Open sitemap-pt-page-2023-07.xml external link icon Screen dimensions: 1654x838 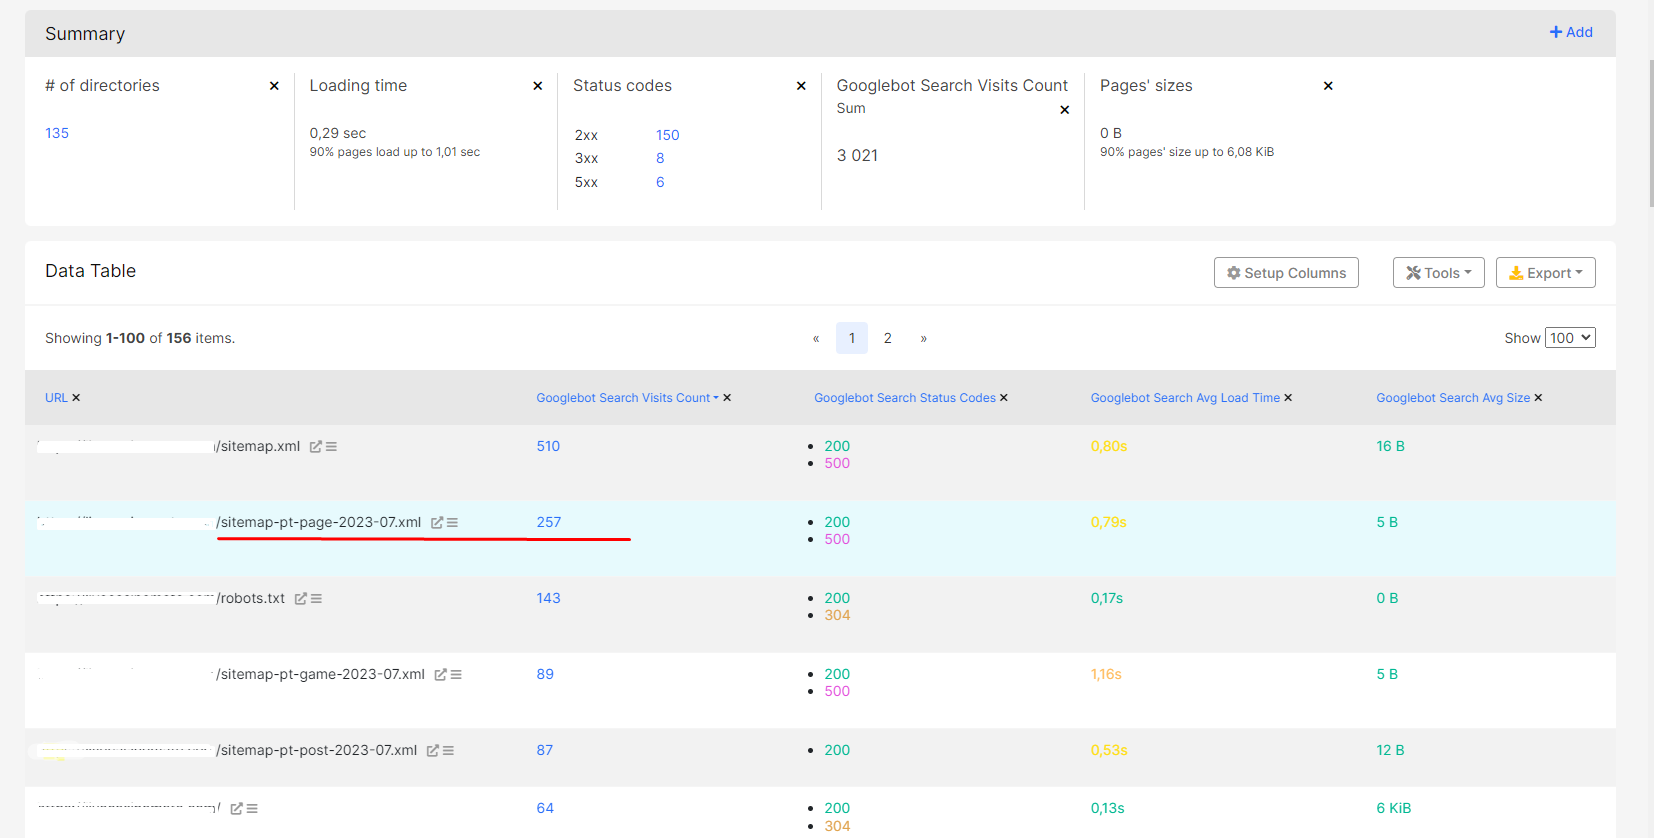pyautogui.click(x=436, y=523)
